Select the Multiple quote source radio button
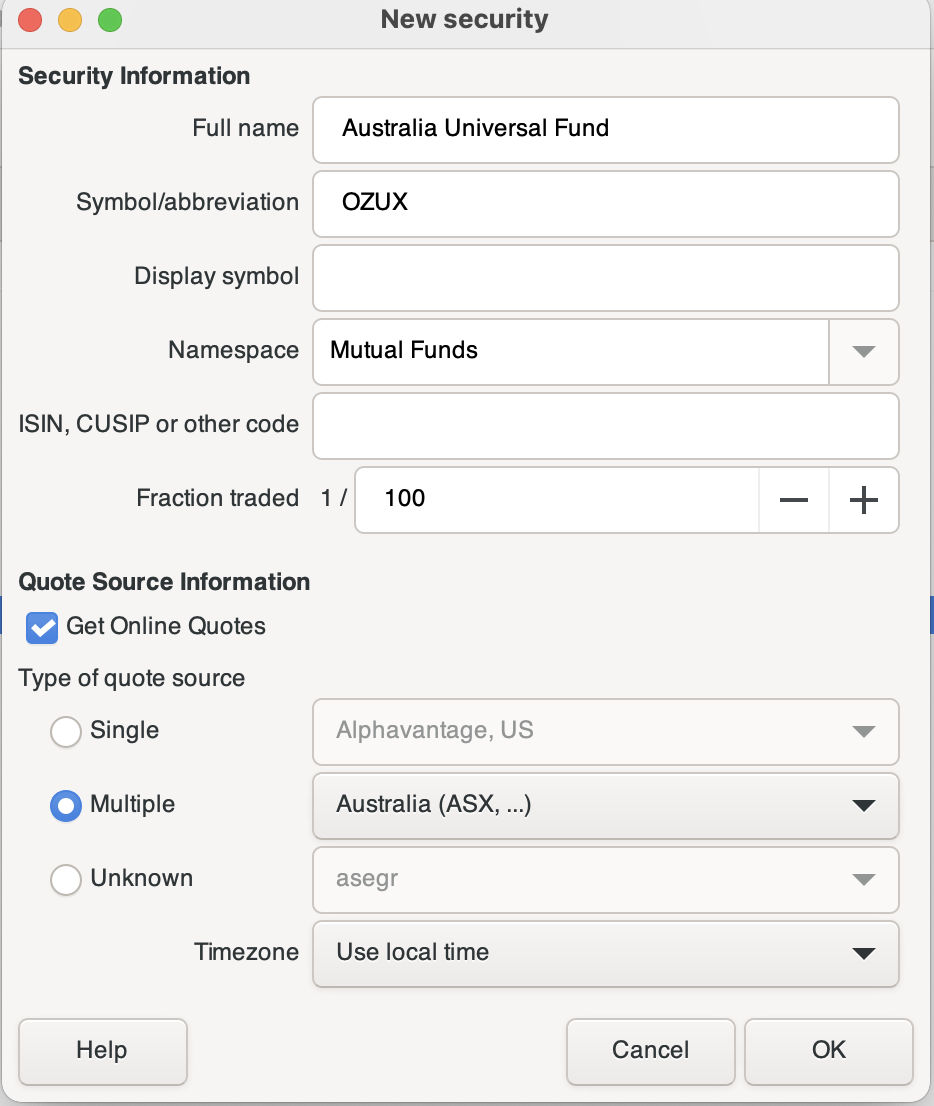The image size is (934, 1106). [66, 806]
